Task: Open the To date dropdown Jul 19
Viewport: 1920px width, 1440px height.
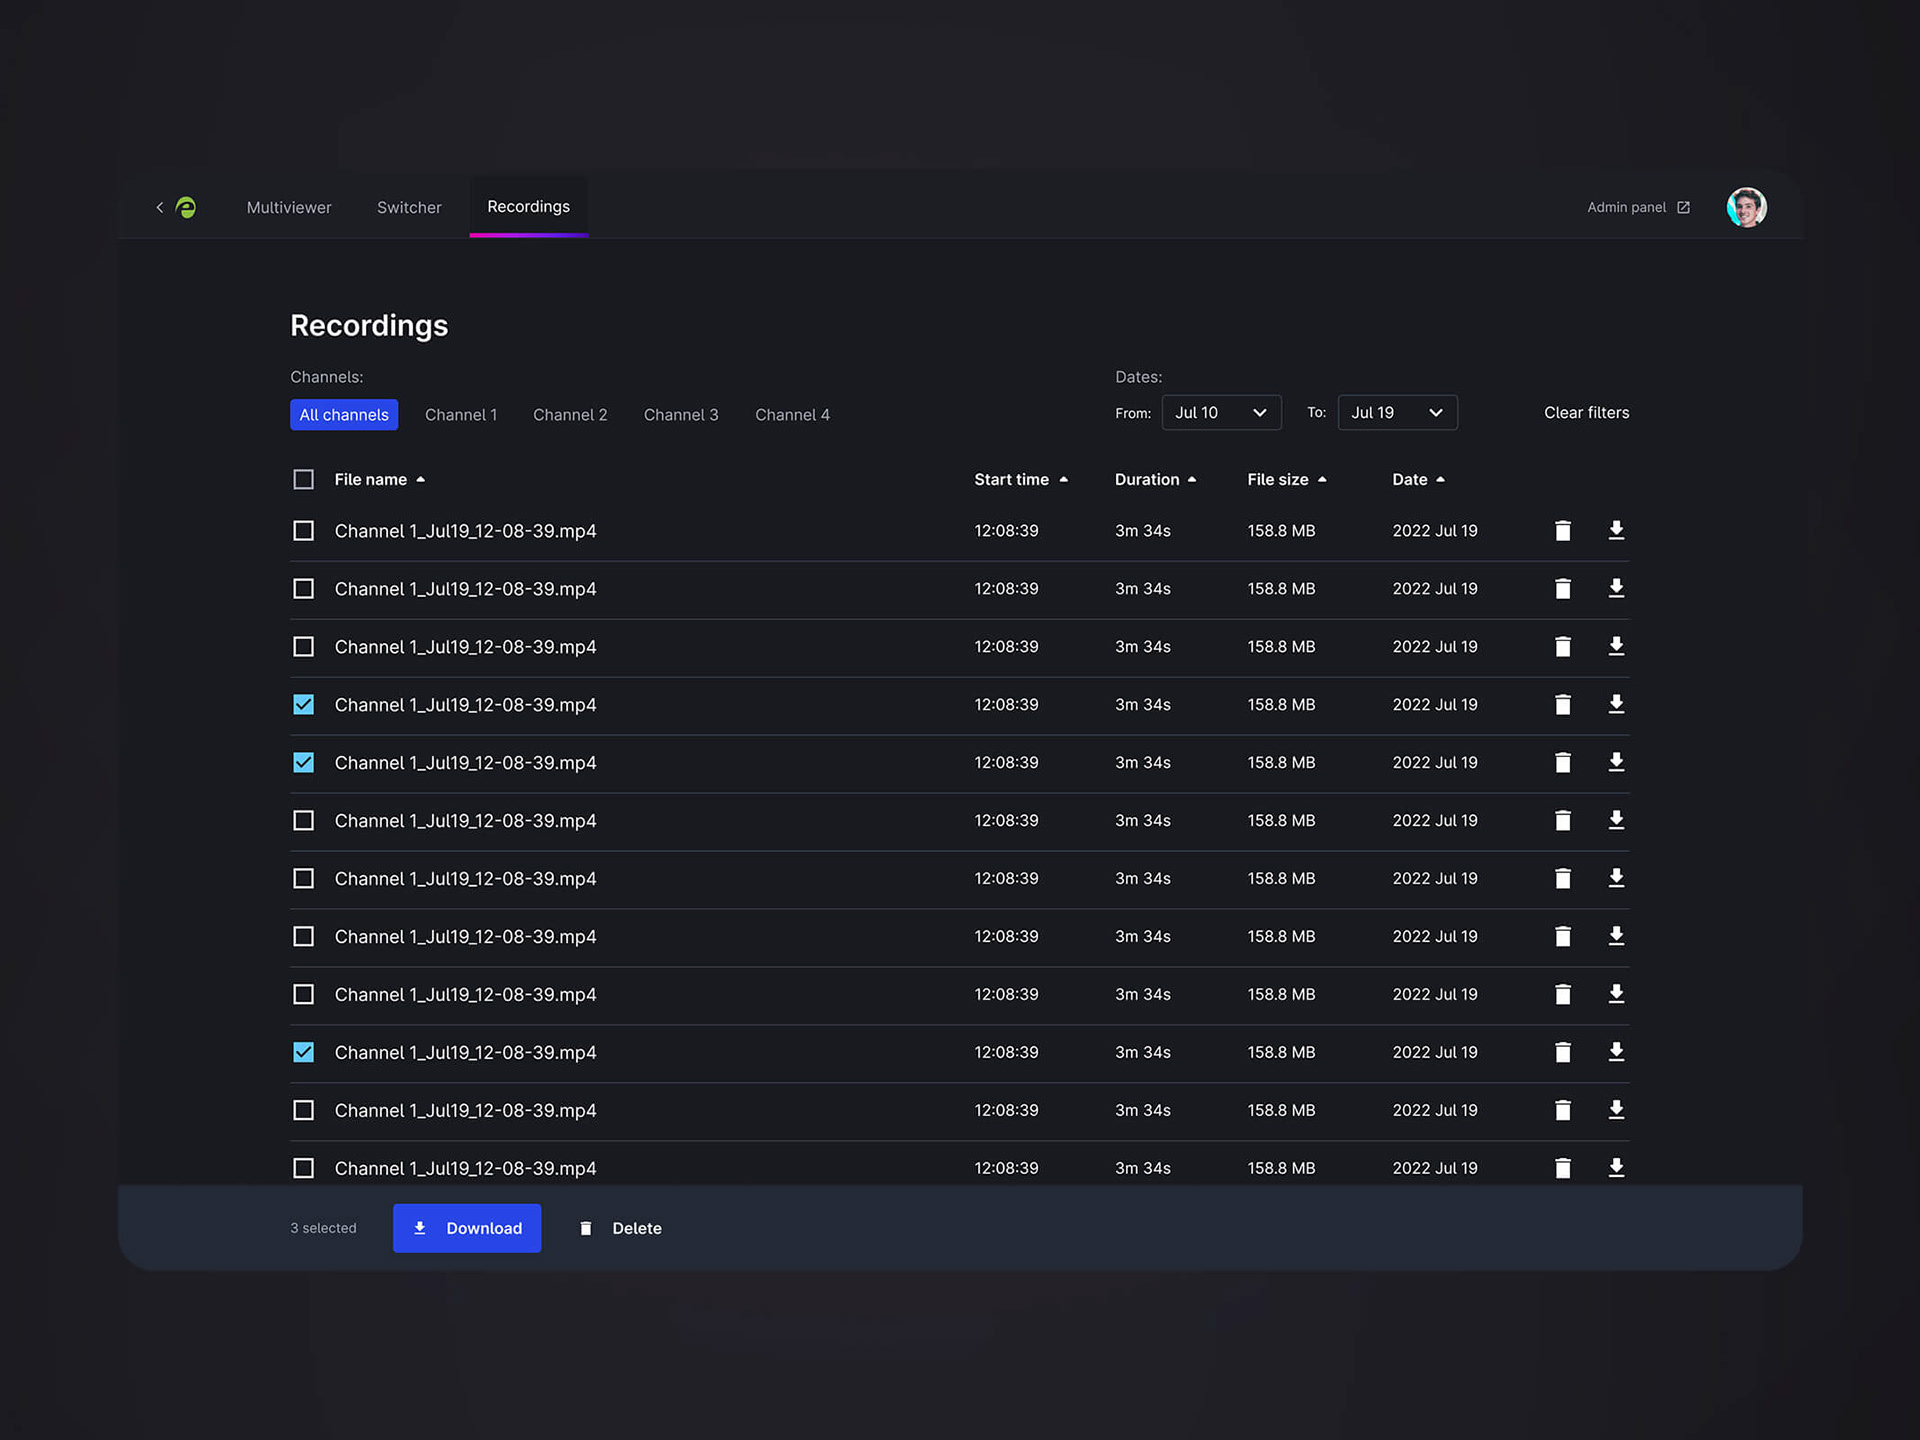Action: tap(1397, 412)
